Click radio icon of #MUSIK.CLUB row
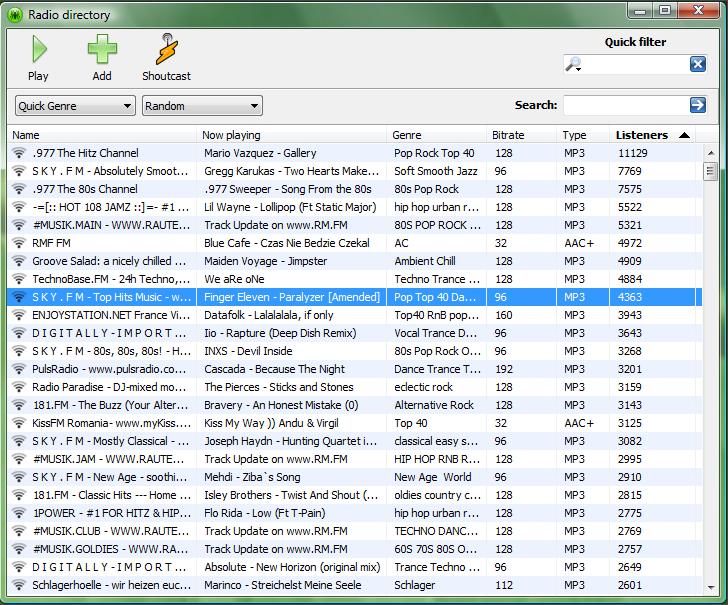This screenshot has width=728, height=605. point(19,531)
